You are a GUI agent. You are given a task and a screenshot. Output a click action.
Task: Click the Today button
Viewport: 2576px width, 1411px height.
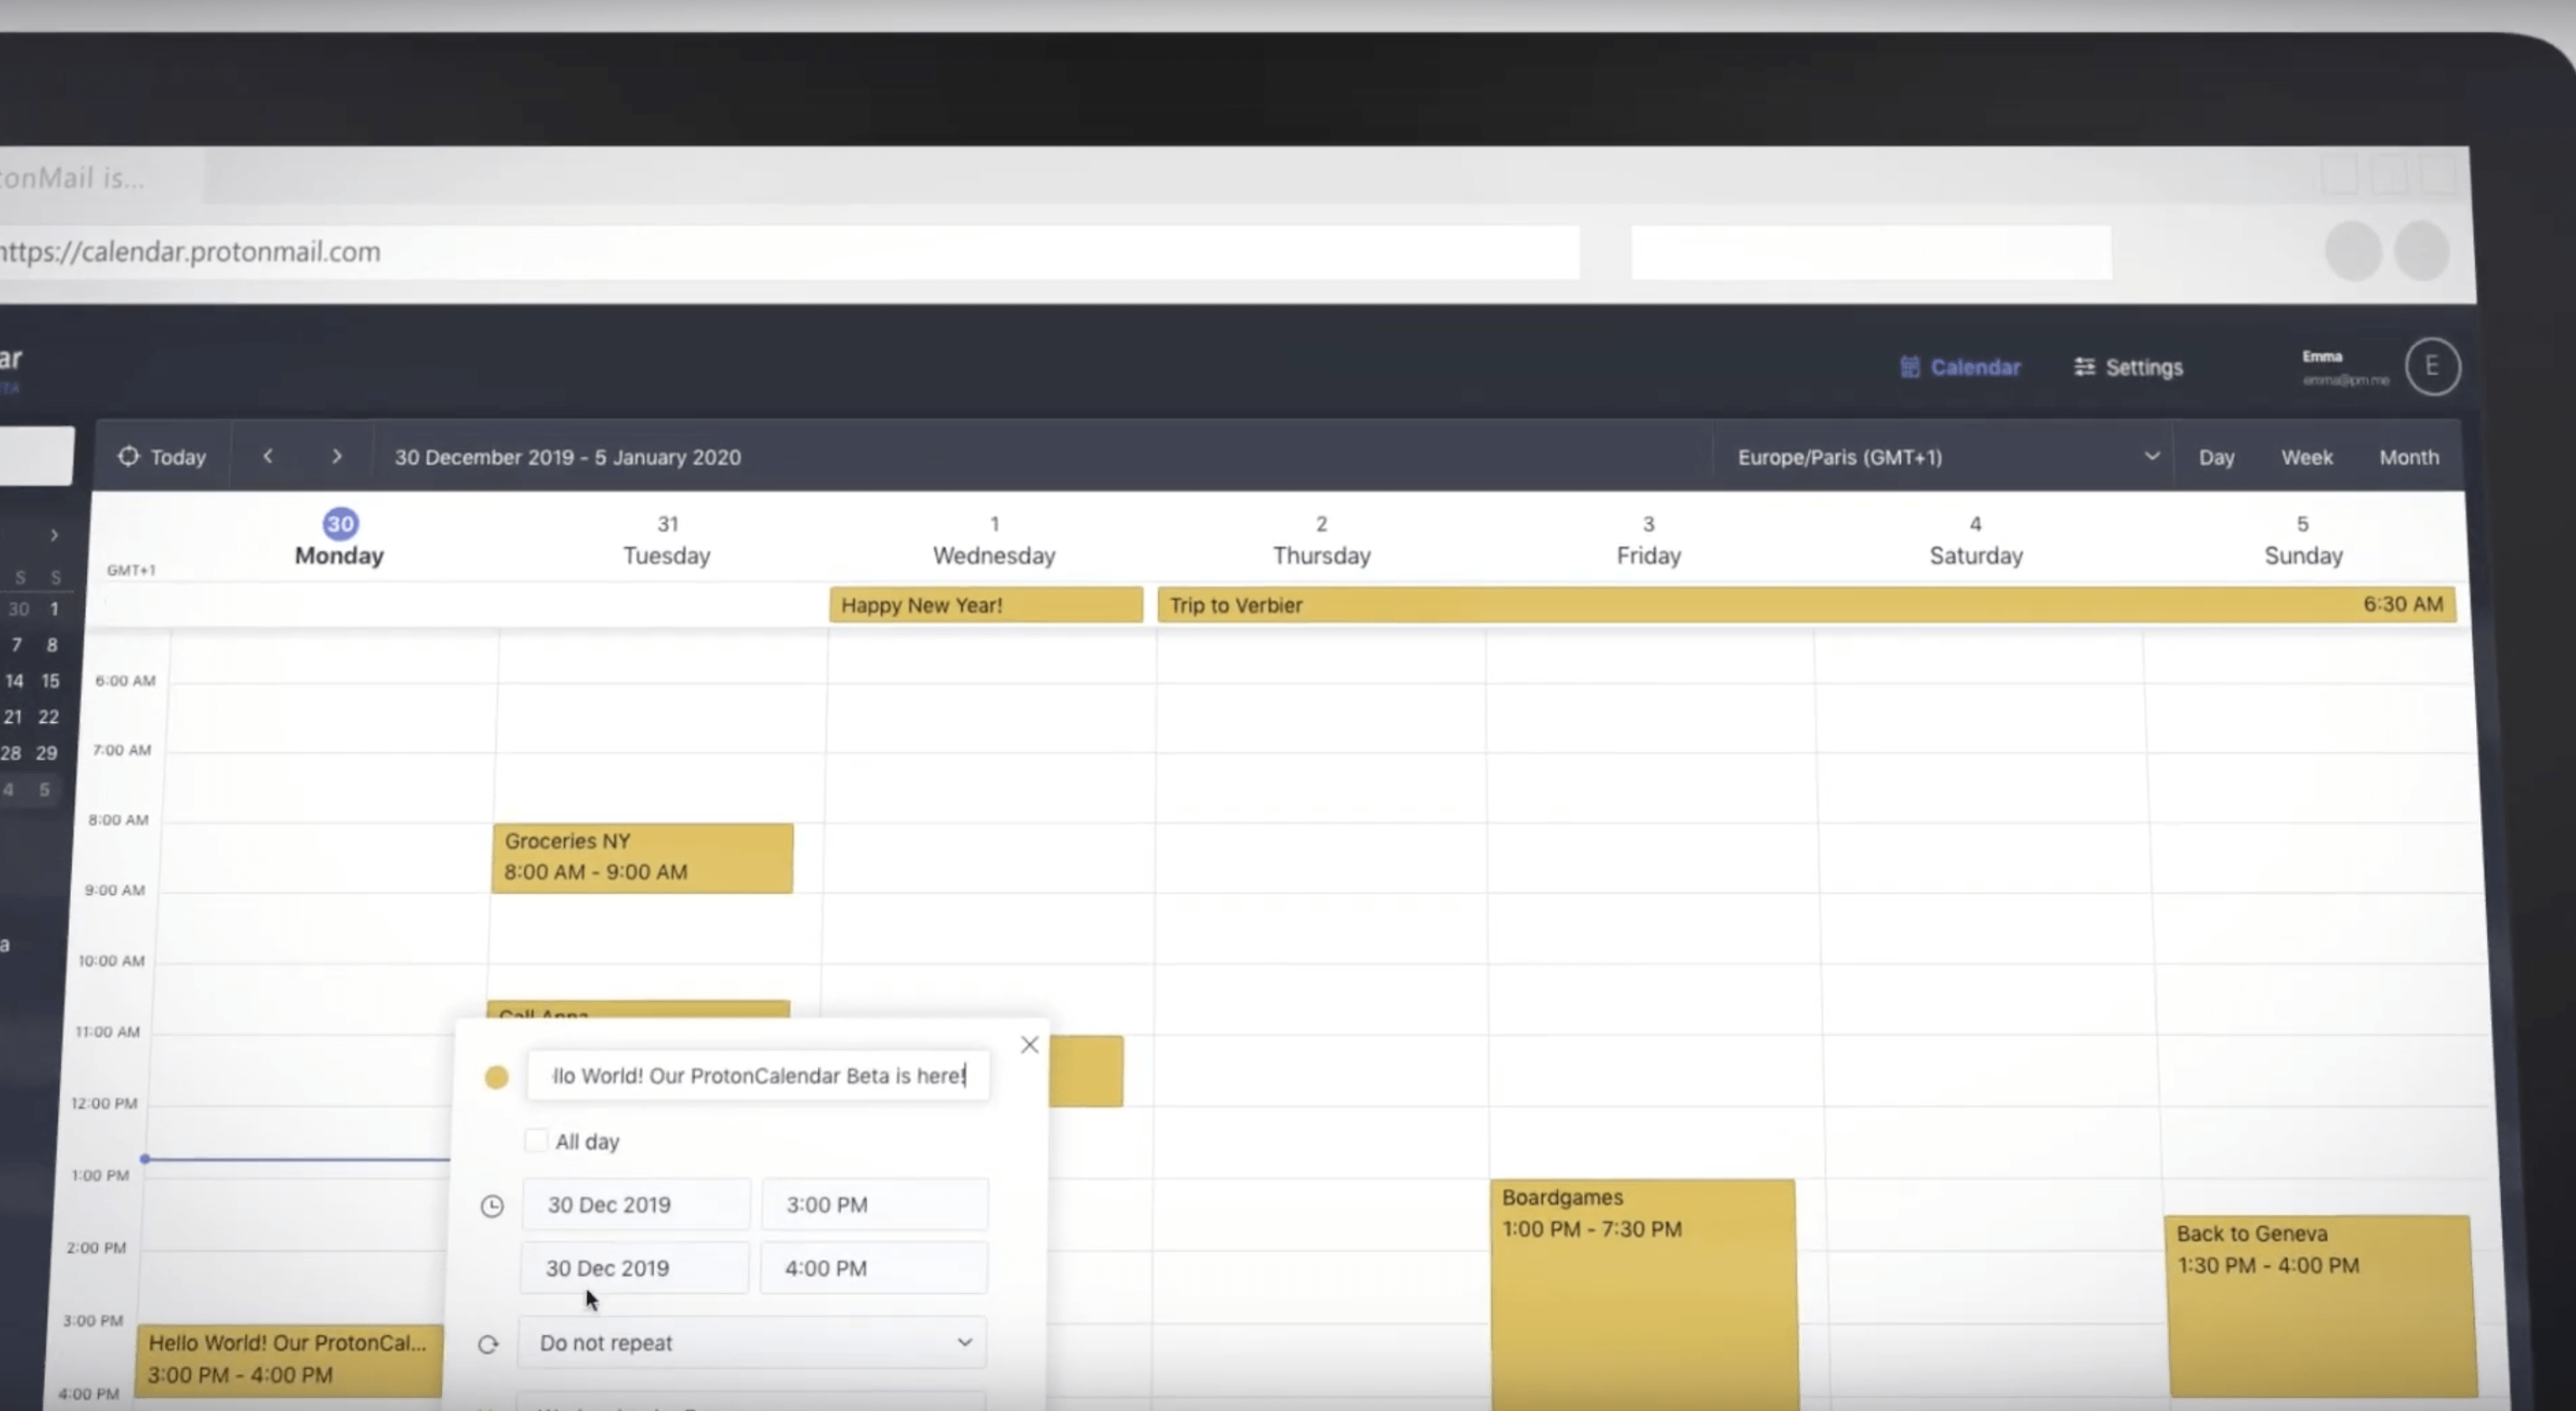pos(162,457)
